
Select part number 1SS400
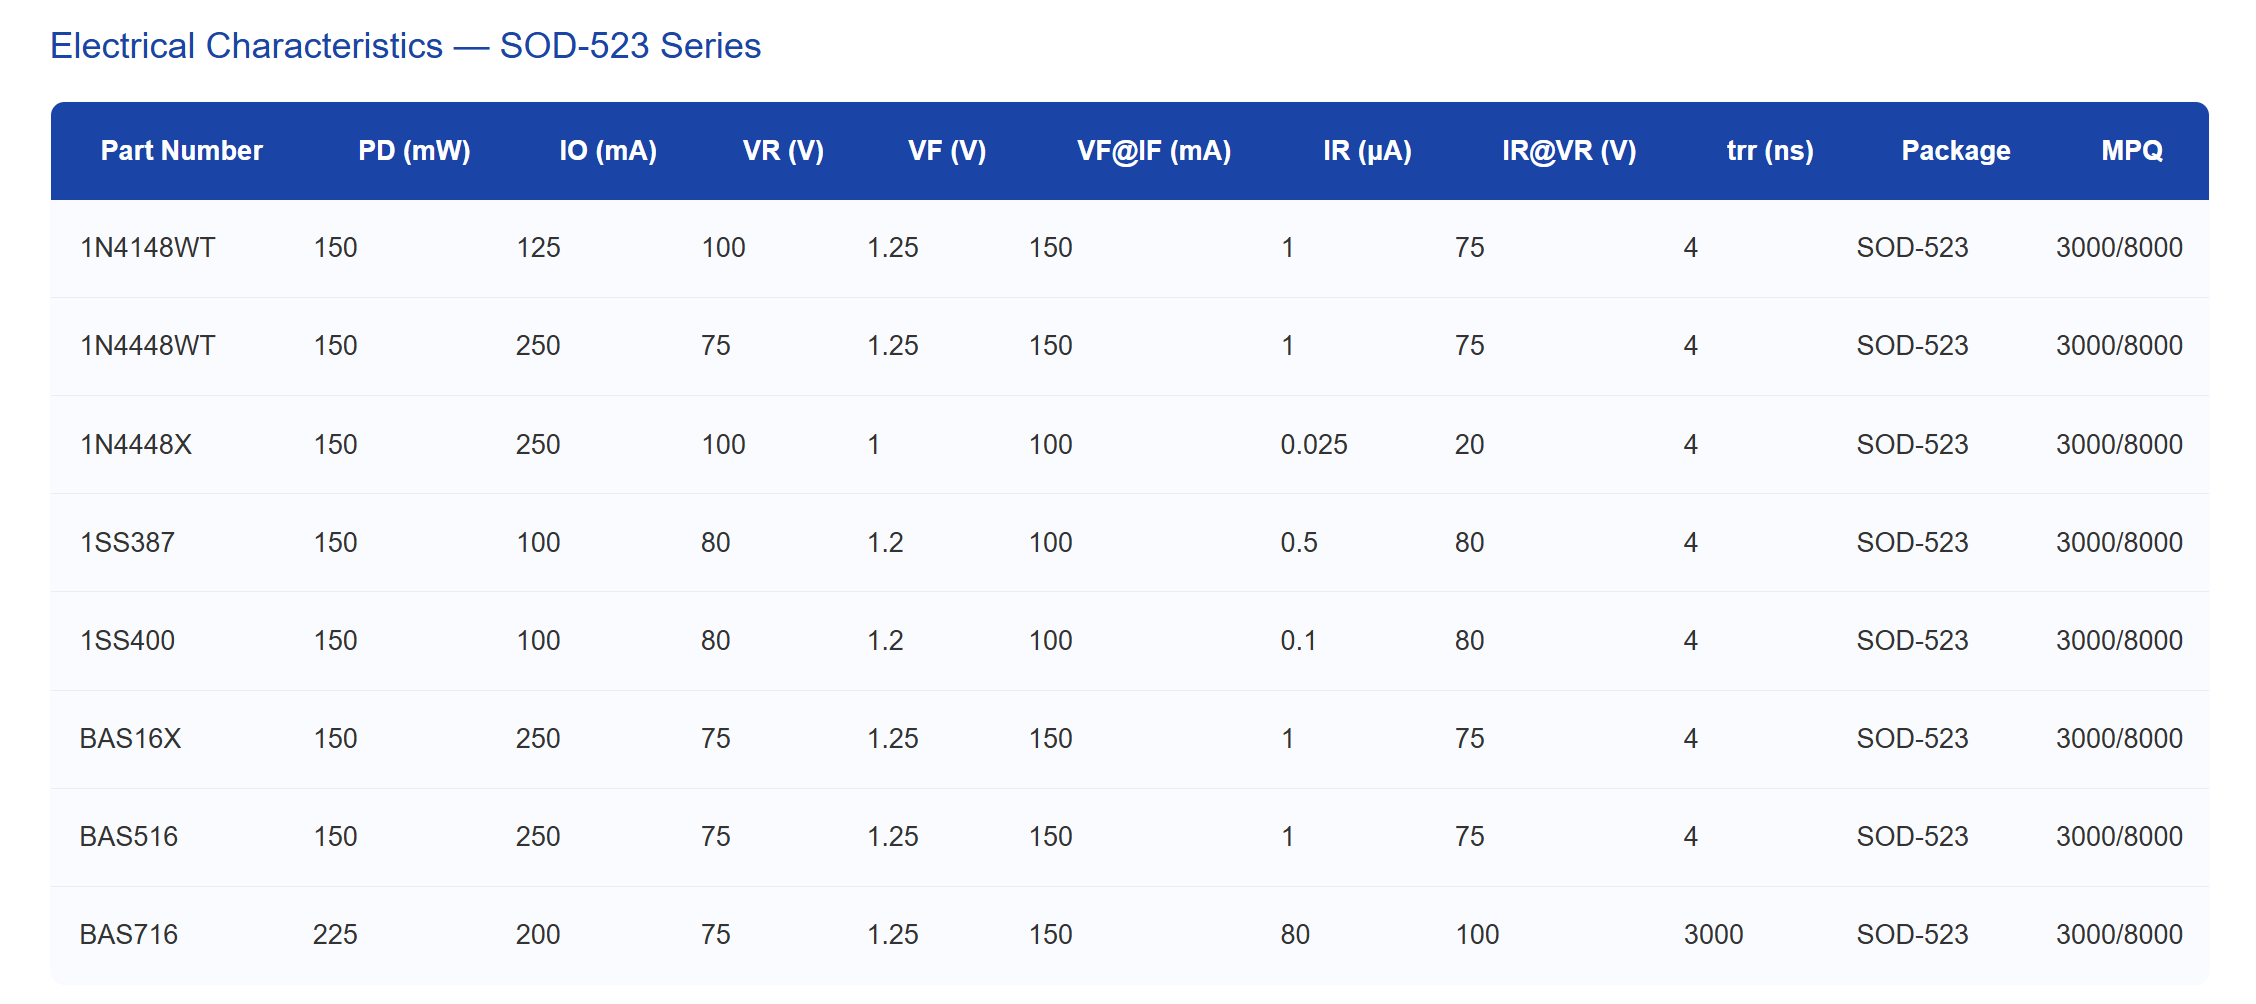point(127,641)
